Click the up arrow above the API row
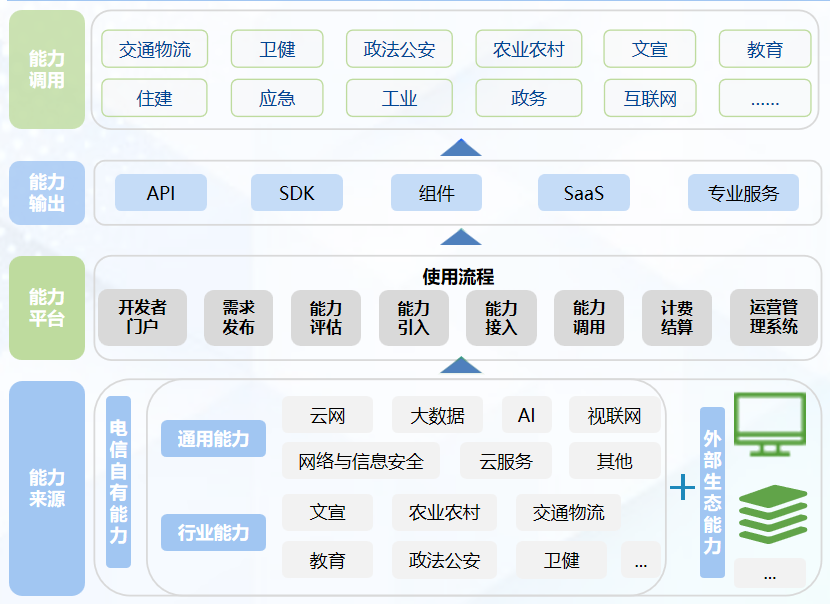Viewport: 830px width, 604px height. pos(461,147)
